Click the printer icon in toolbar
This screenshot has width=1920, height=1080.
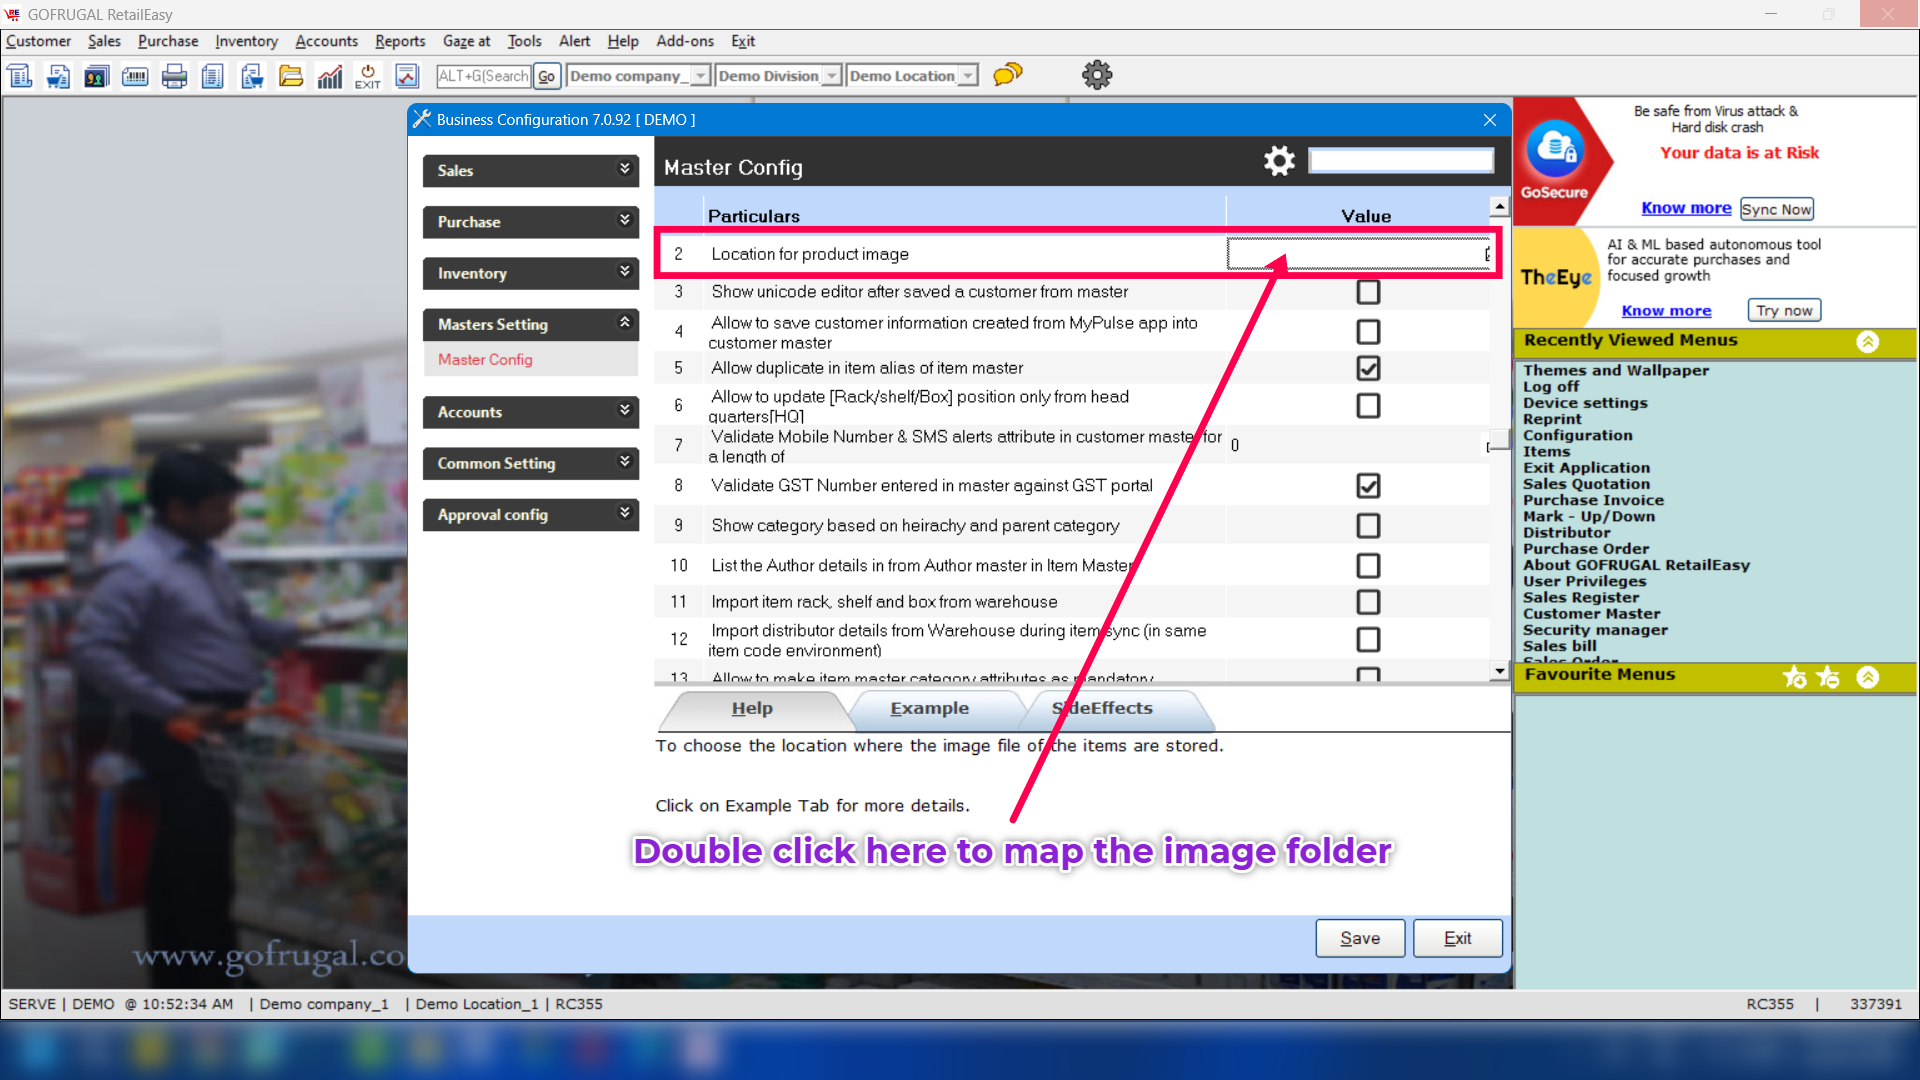pos(174,76)
